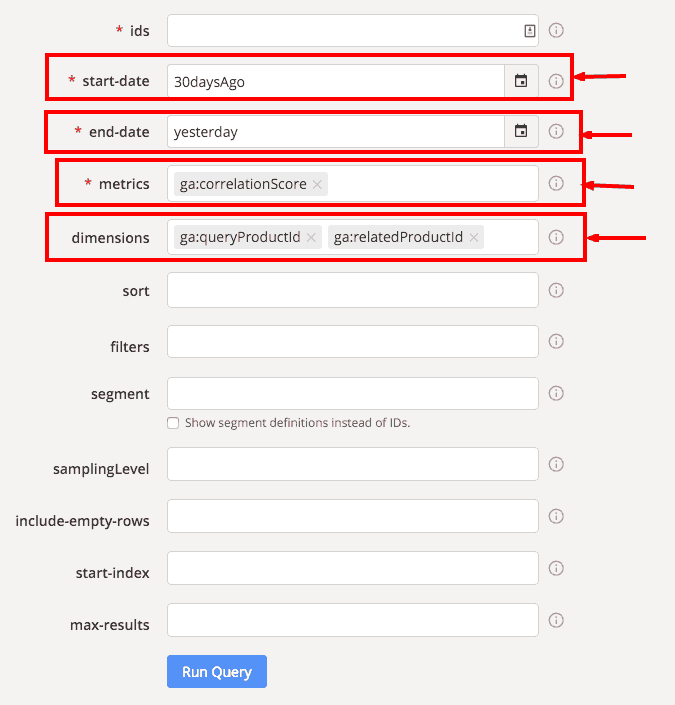Screen dimensions: 675x705
Task: Click the max-results field label
Action: [x=110, y=625]
